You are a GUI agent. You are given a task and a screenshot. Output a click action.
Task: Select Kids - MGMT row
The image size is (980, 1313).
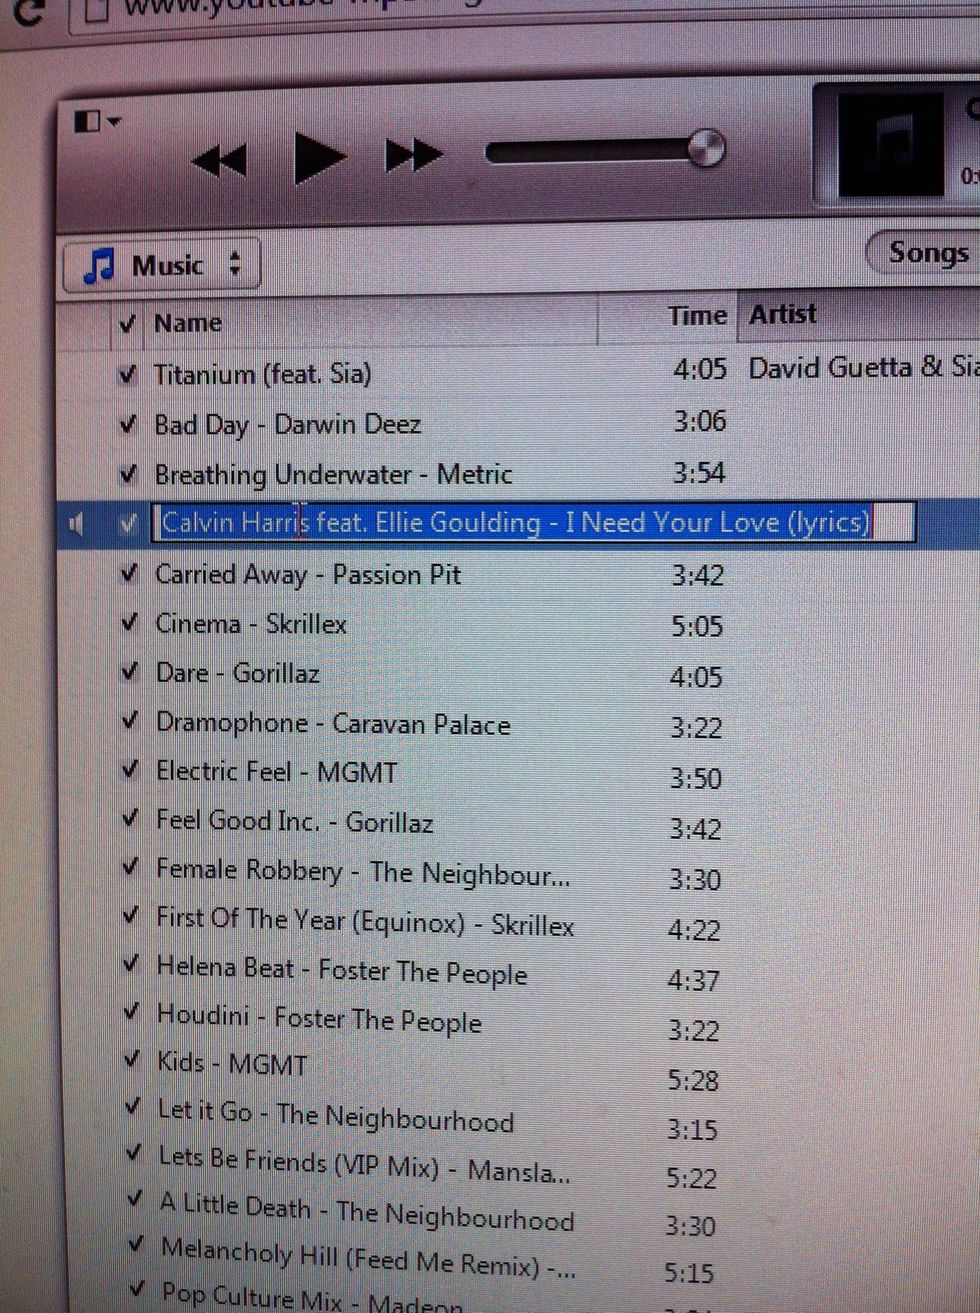click(232, 1062)
